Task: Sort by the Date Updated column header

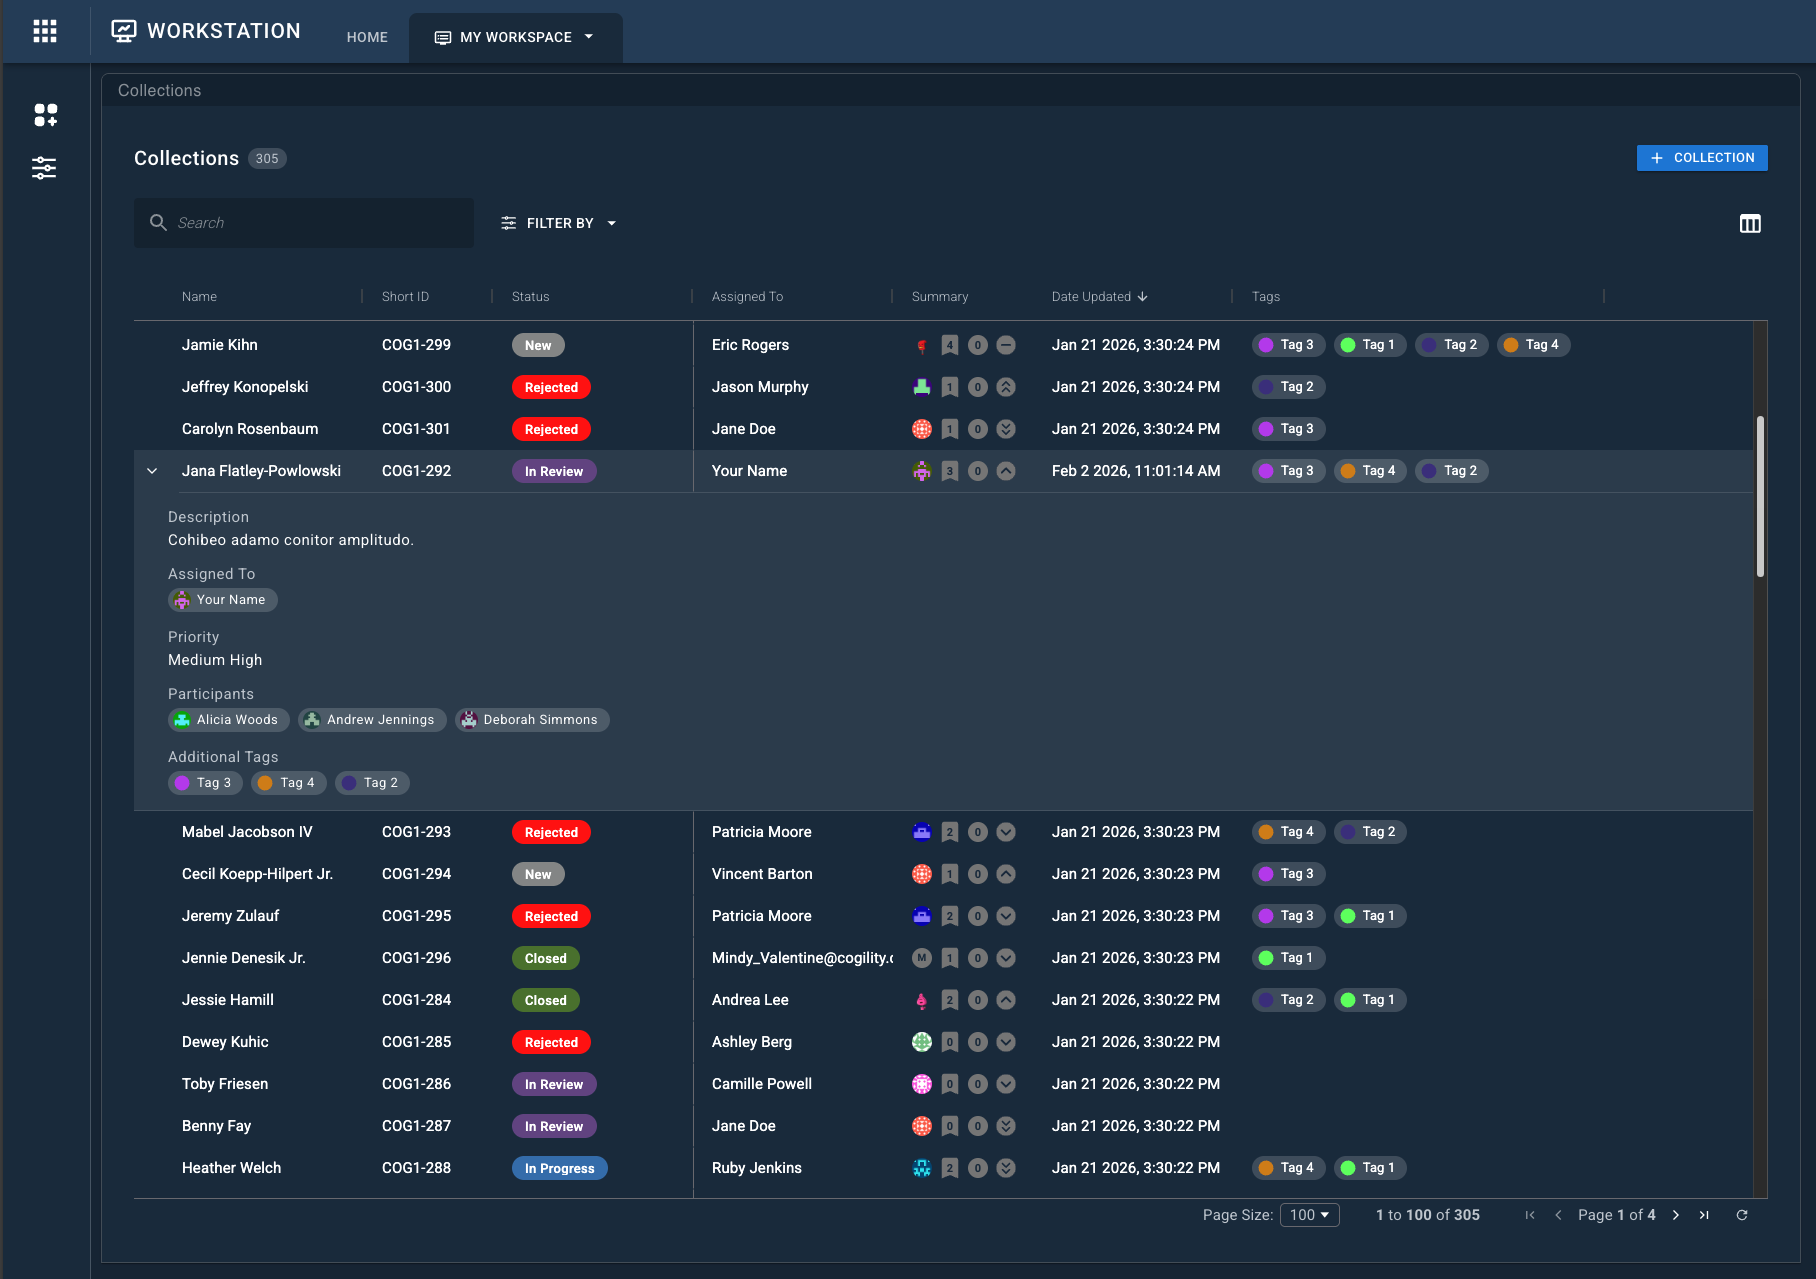Action: 1090,296
